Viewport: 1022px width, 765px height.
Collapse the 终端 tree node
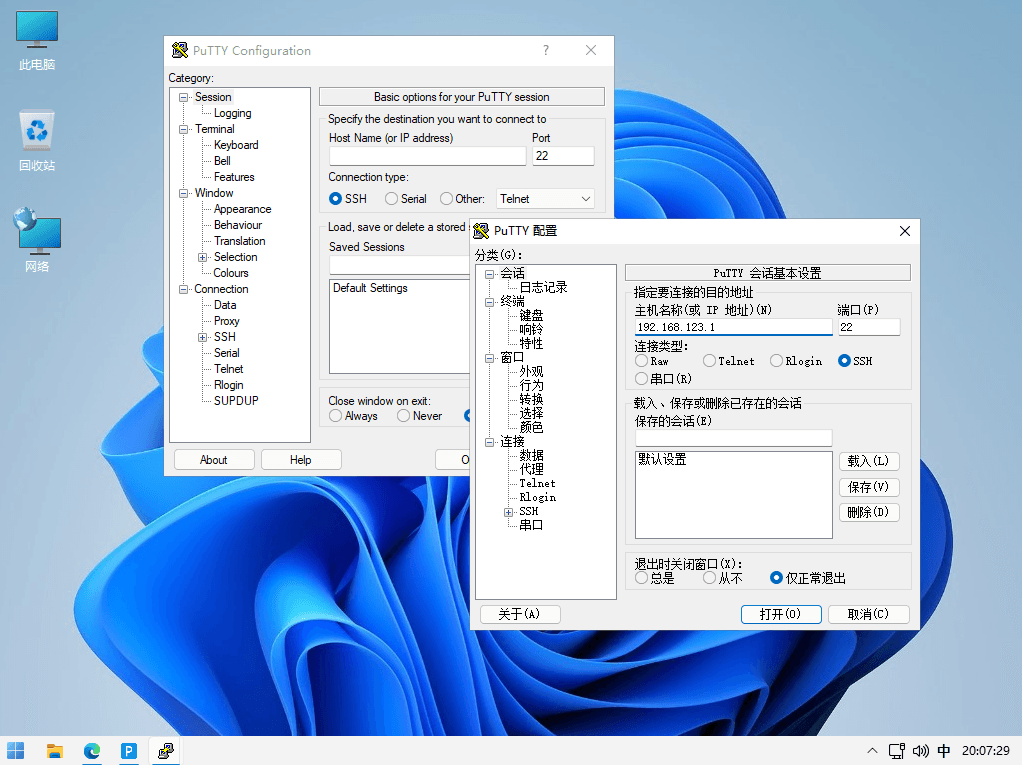[x=489, y=302]
